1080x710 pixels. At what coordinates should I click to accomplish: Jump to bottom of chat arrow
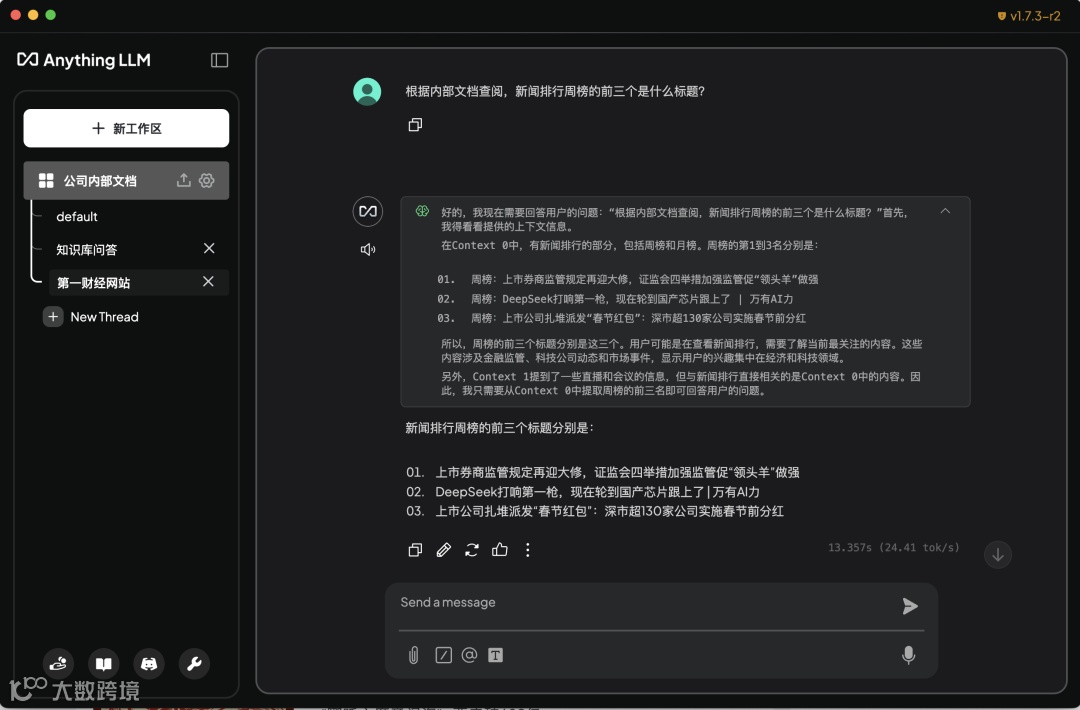(997, 554)
